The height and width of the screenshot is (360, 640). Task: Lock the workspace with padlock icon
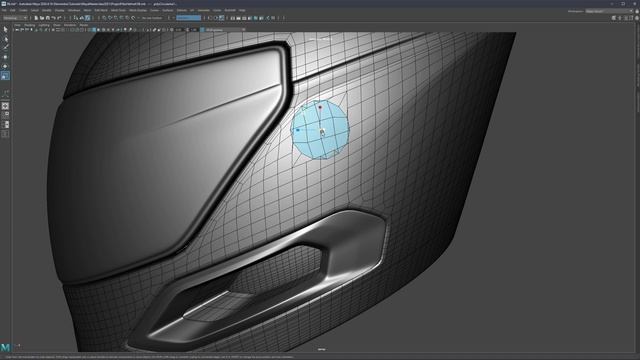[637, 11]
